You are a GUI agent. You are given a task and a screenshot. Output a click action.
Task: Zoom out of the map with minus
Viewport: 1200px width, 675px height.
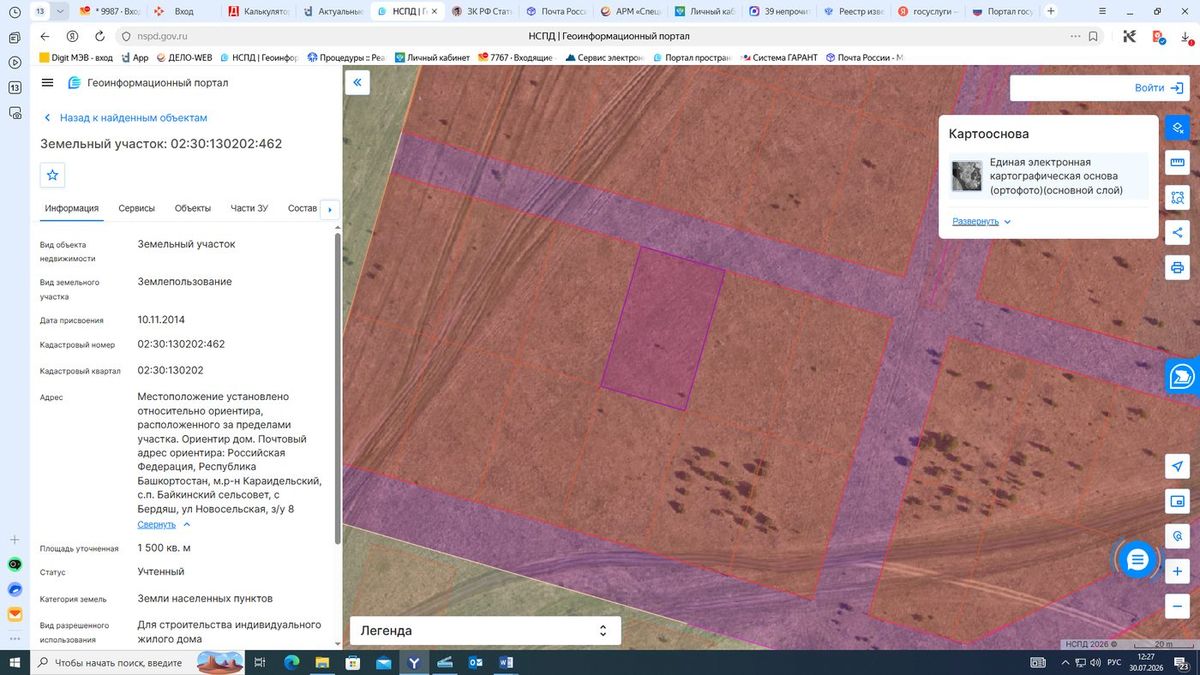(1177, 605)
